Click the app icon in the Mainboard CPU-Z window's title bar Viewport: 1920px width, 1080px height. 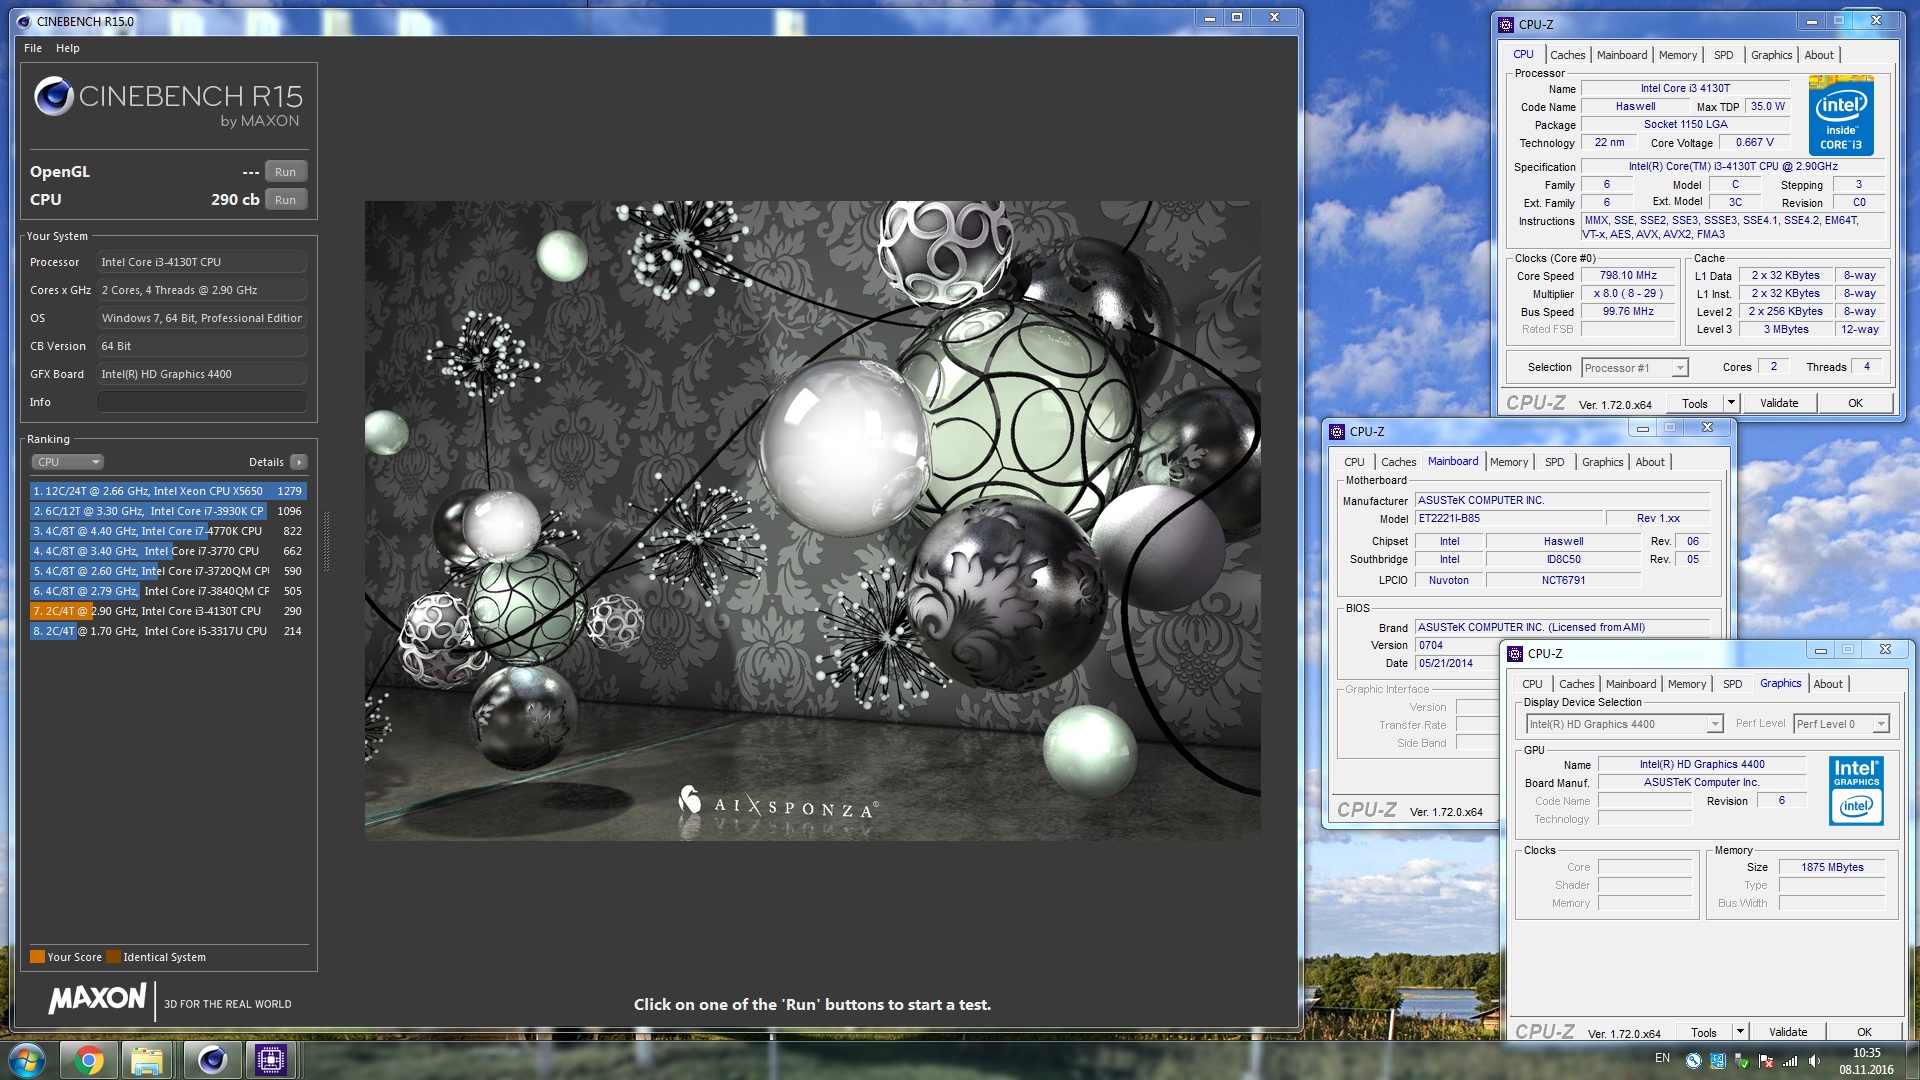1337,432
